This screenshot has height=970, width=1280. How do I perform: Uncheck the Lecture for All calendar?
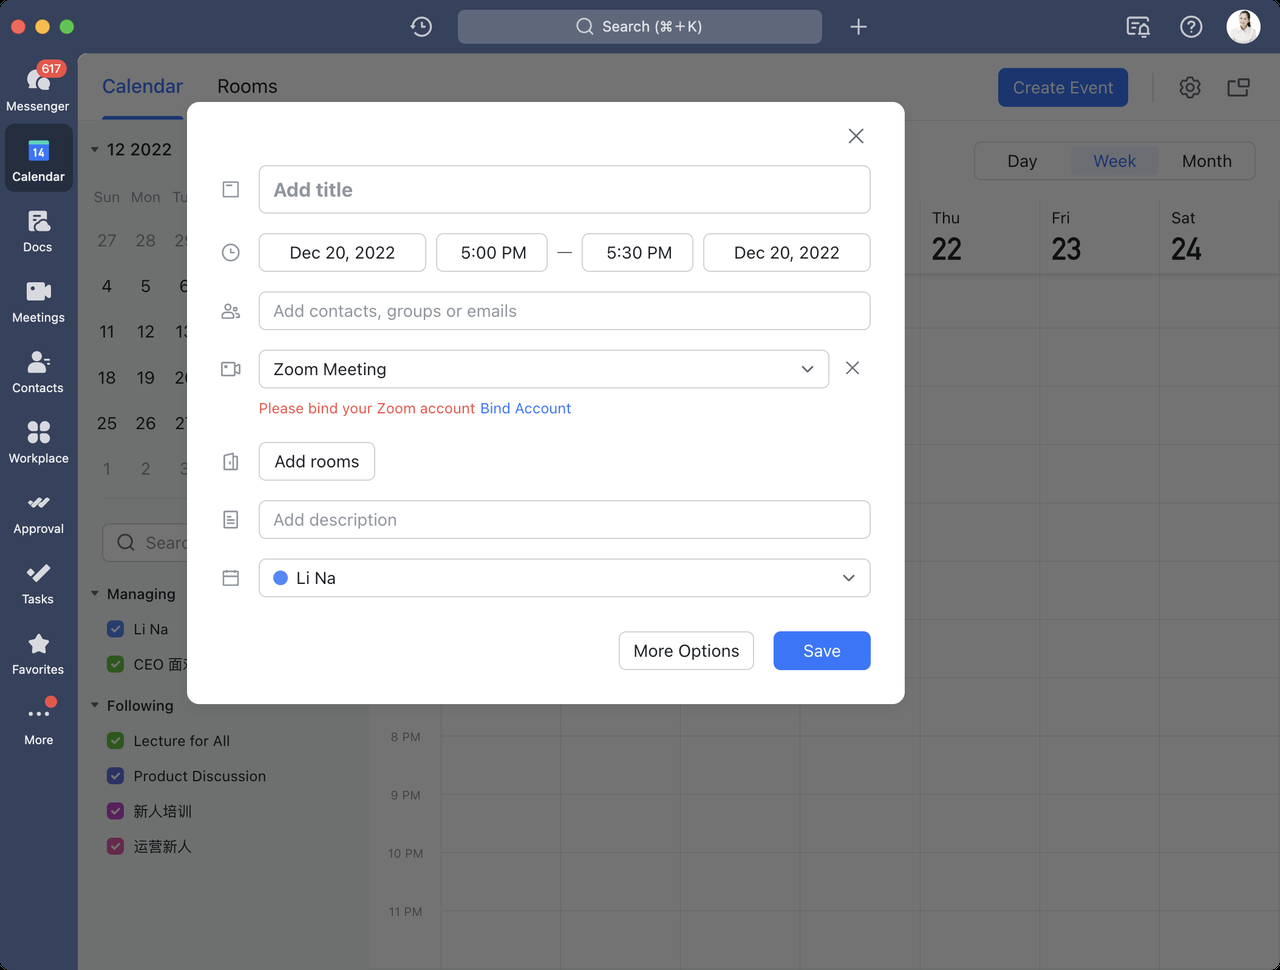(x=116, y=741)
